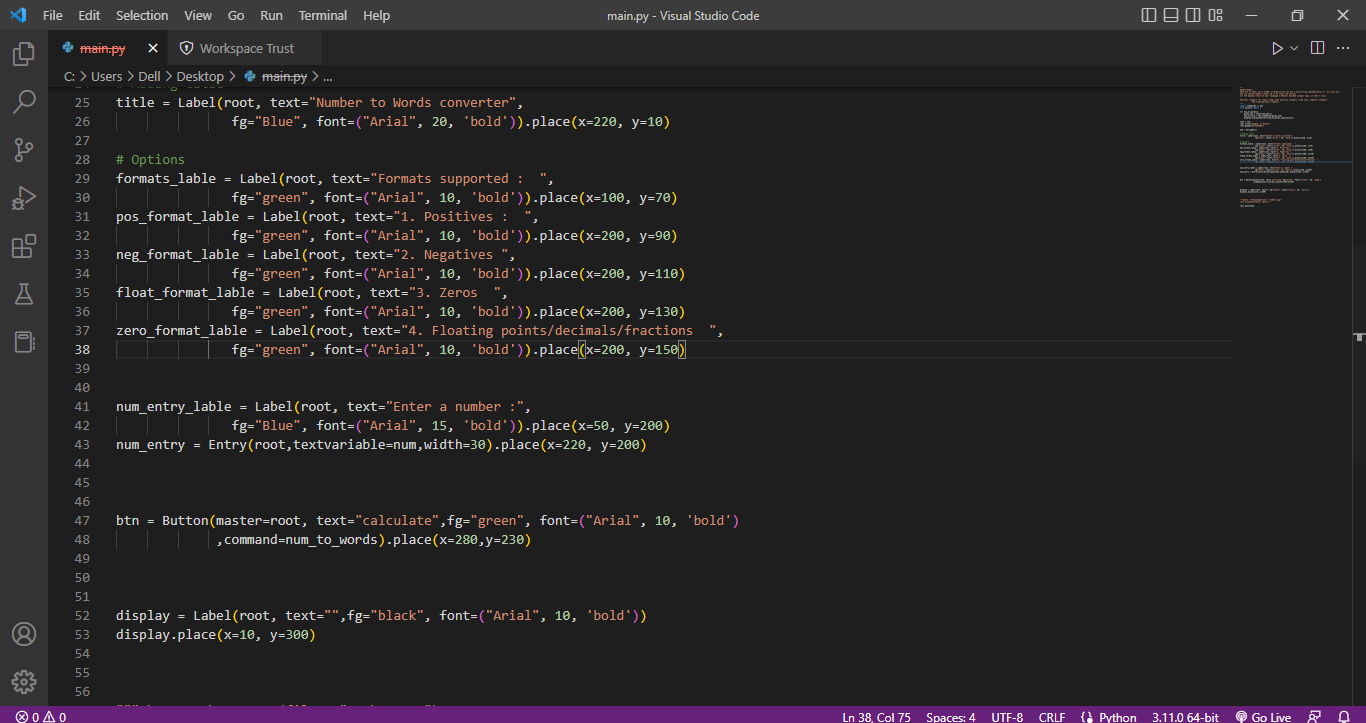Open the Selection menu

coord(142,15)
